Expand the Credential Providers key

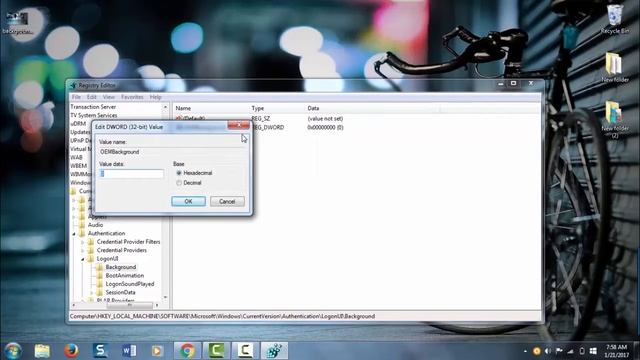point(83,251)
